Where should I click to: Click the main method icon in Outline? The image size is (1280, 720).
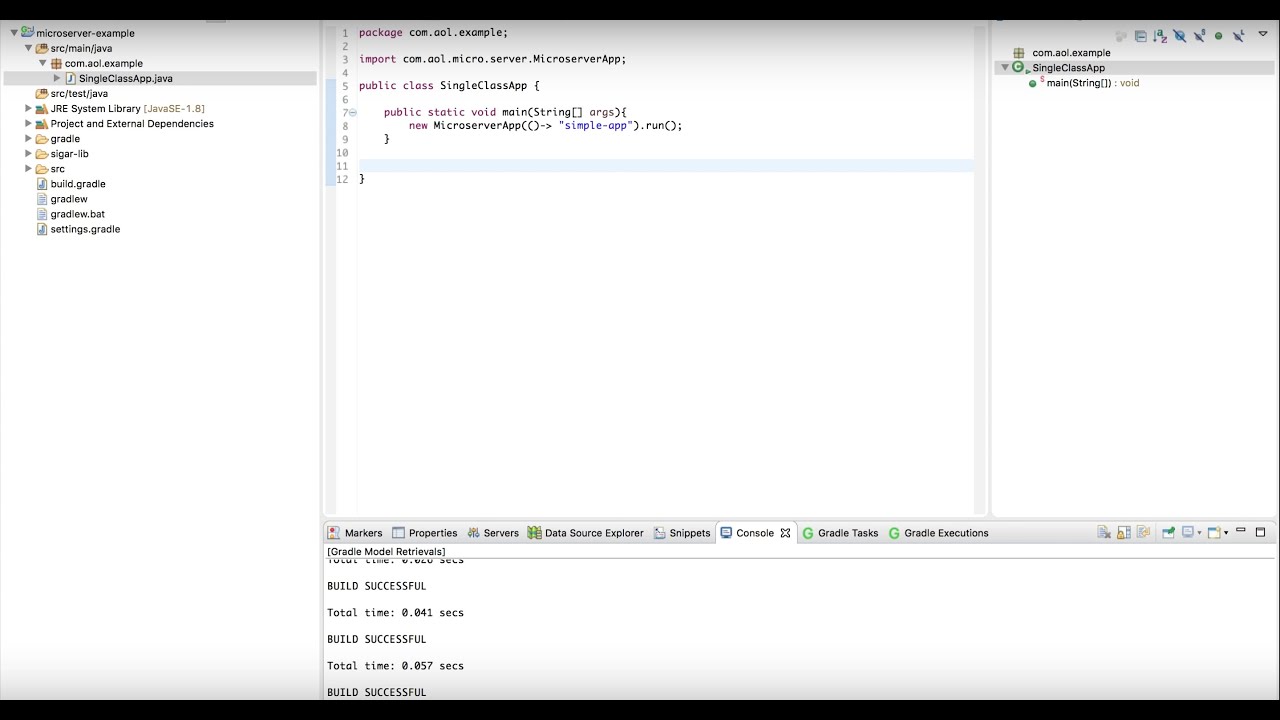[x=1033, y=83]
